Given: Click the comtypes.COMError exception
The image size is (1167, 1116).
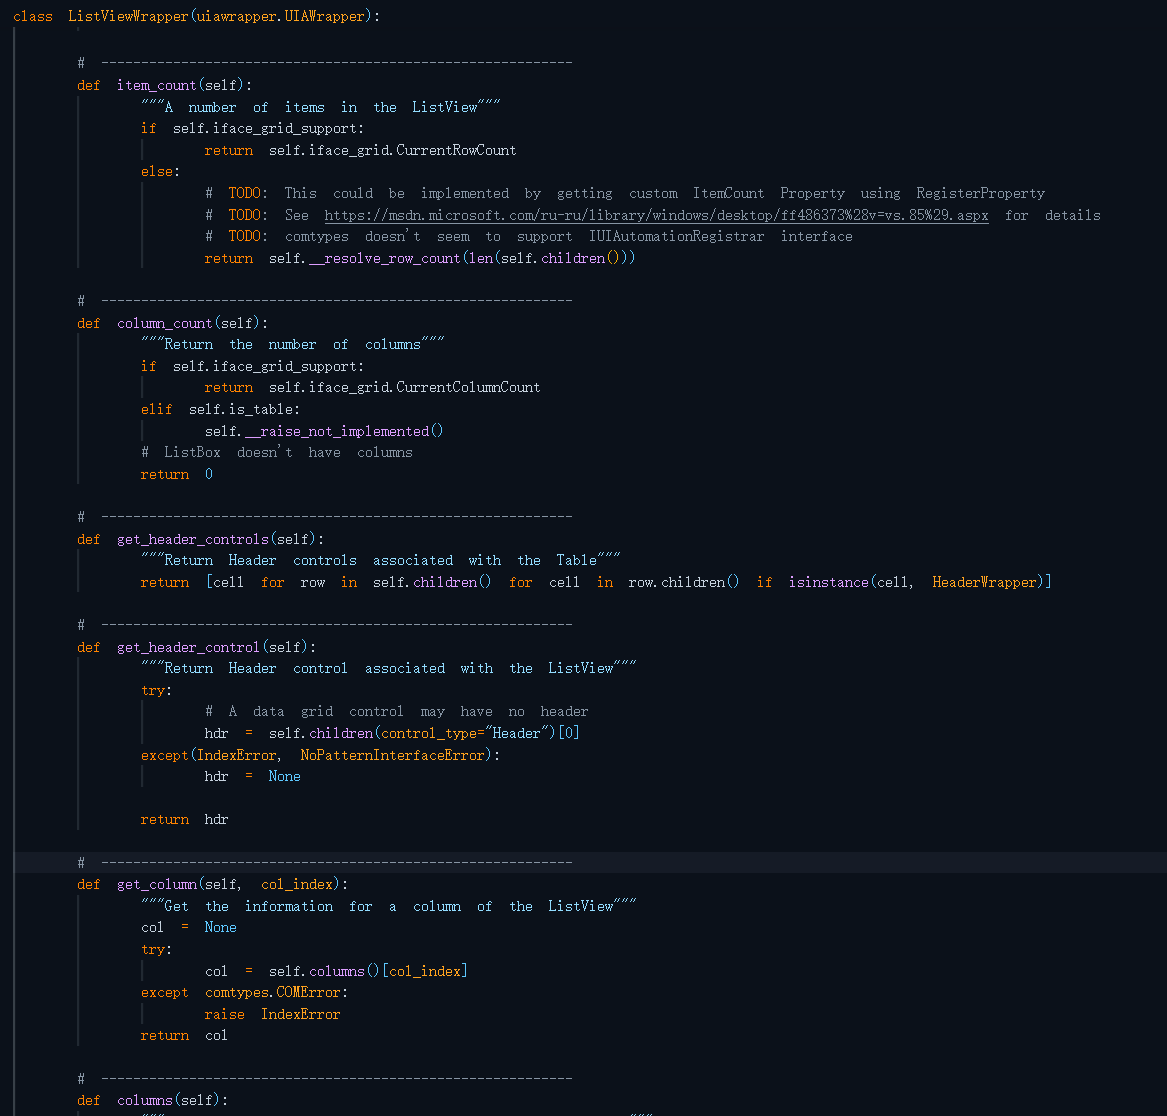Looking at the screenshot, I should pyautogui.click(x=272, y=992).
